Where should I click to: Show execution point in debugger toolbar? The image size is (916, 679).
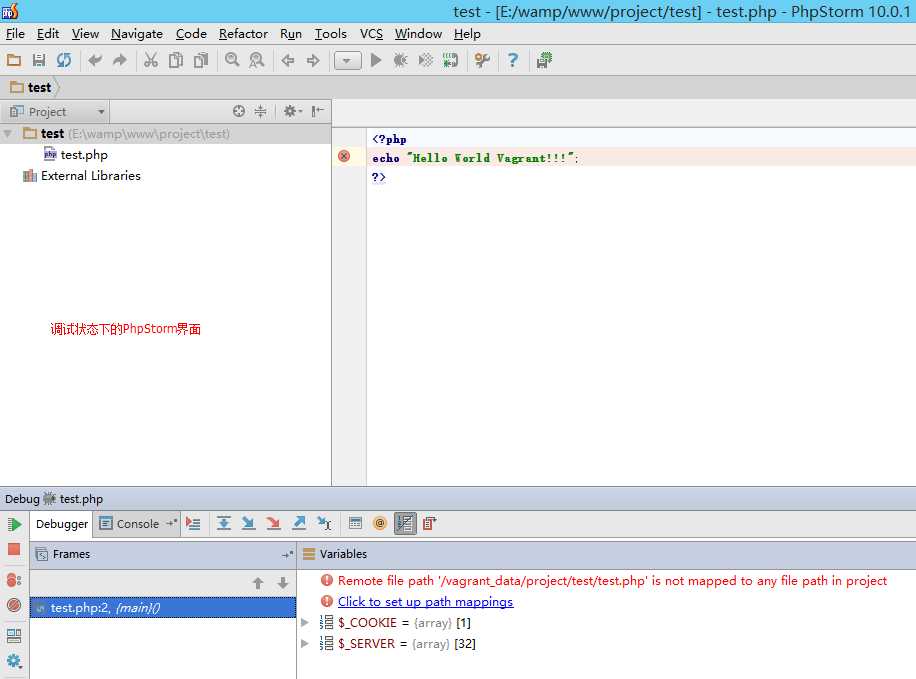tap(193, 524)
